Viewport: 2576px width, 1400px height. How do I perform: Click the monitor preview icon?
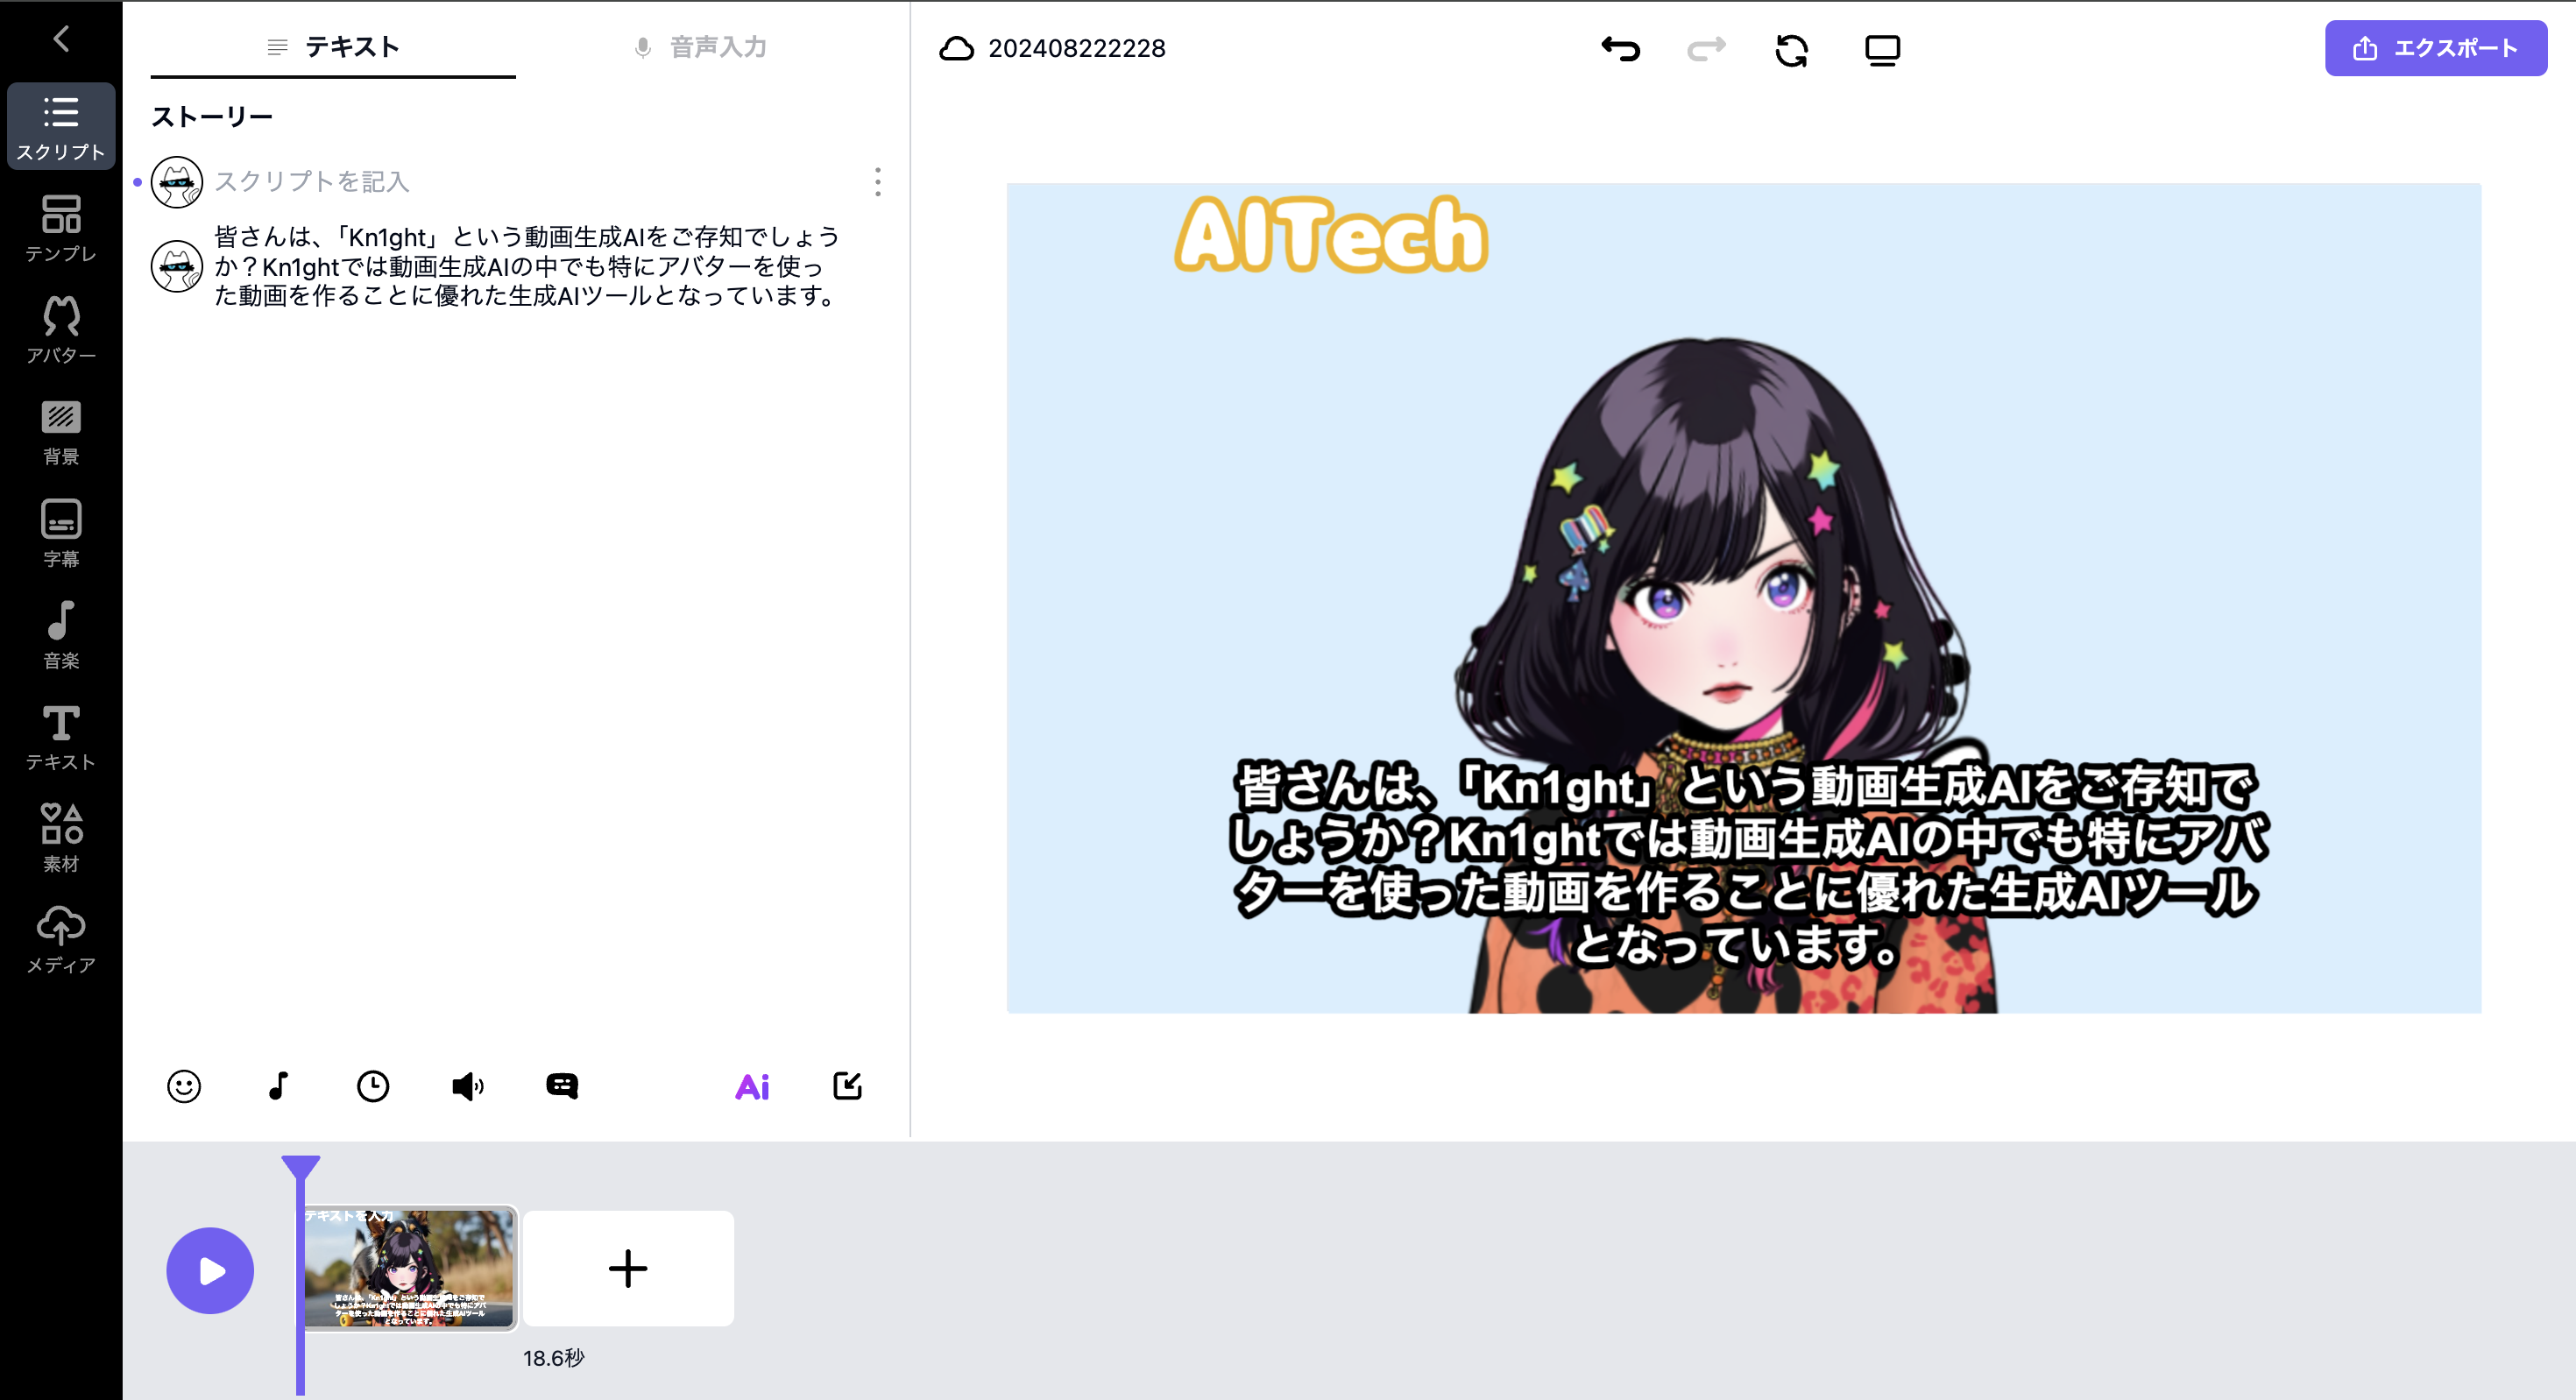pos(1883,50)
